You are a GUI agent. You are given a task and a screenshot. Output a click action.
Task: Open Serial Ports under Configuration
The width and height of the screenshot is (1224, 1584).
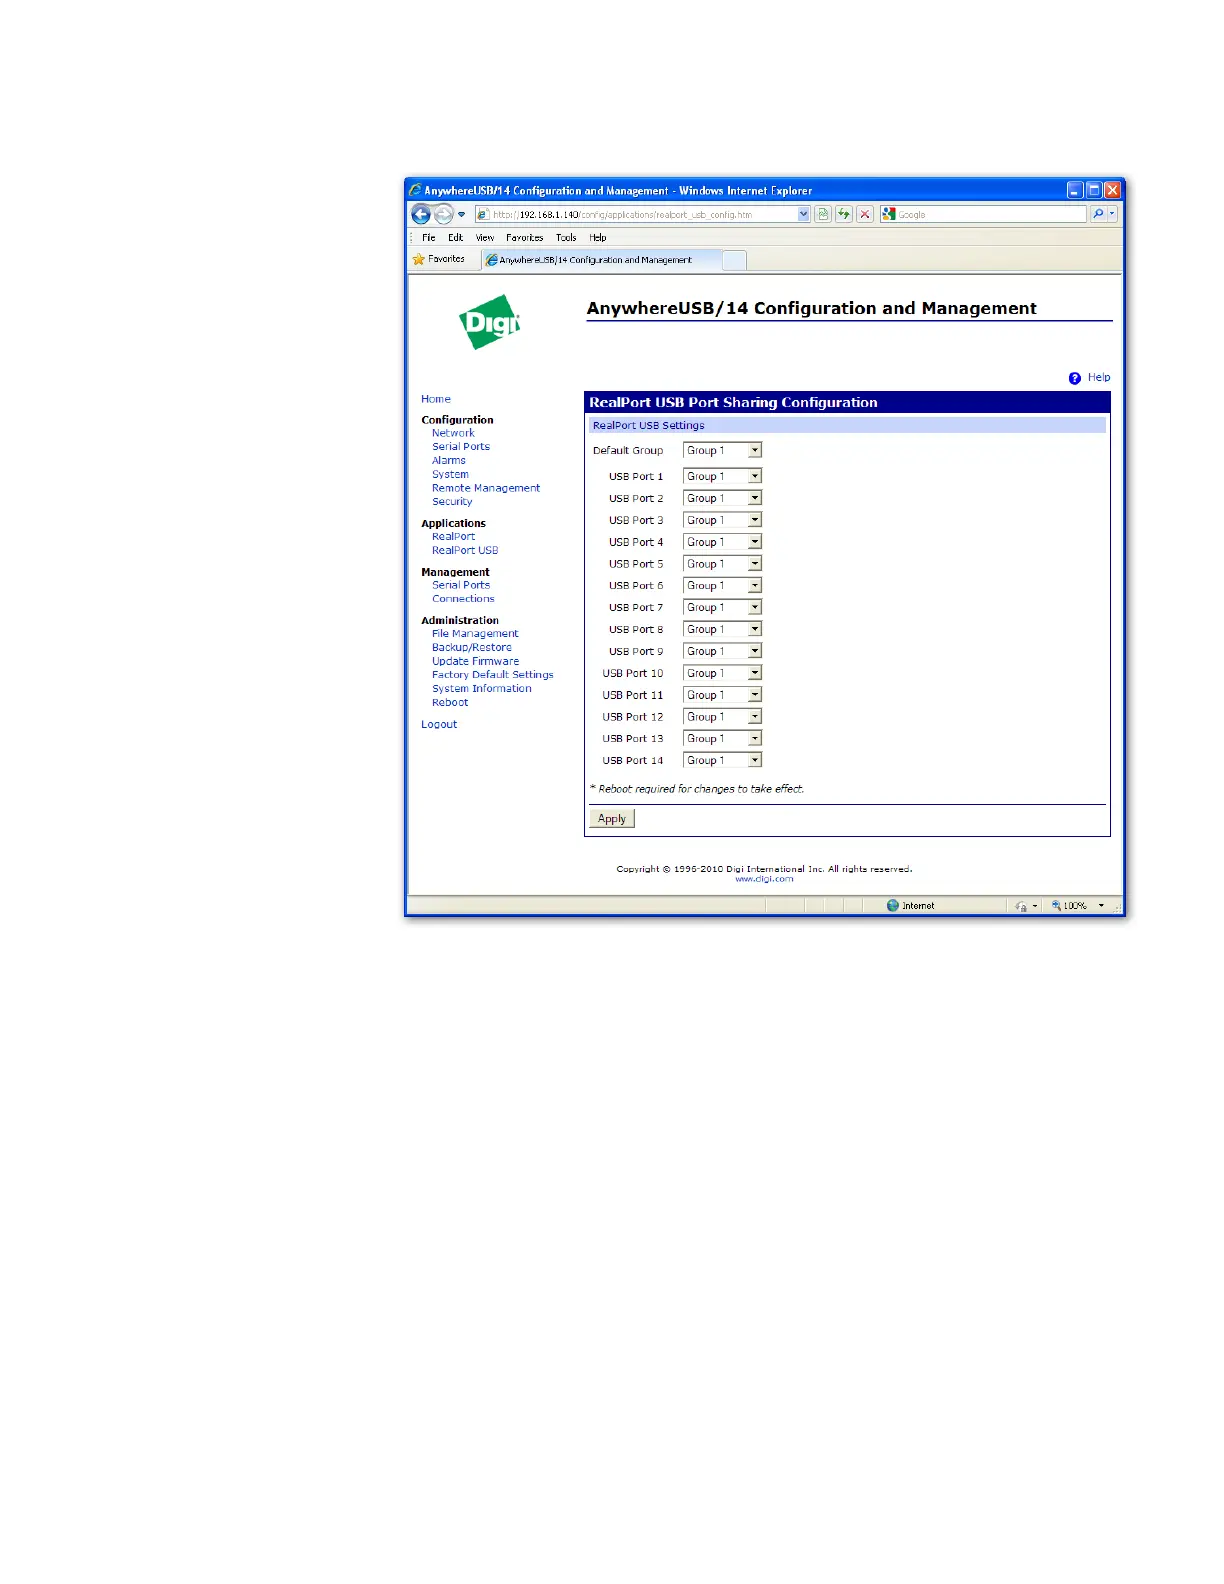point(461,447)
